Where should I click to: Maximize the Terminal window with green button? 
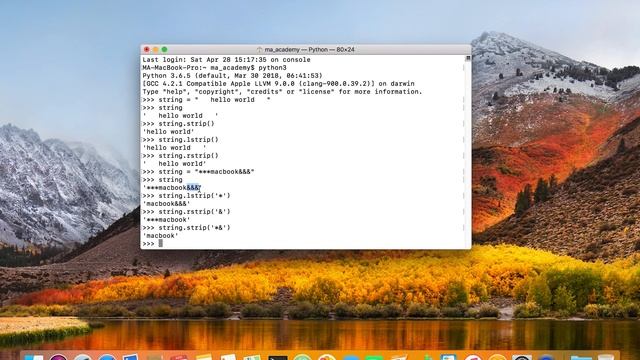click(x=164, y=49)
